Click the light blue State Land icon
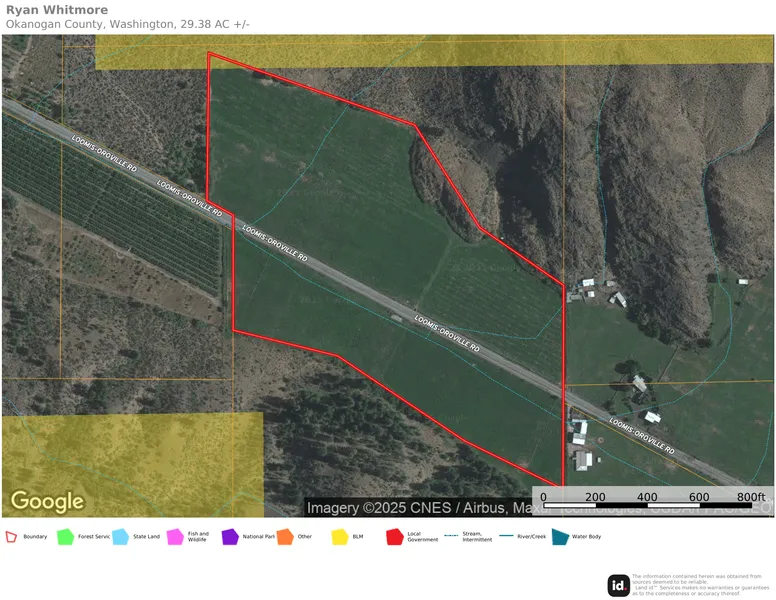This screenshot has width=776, height=600. 120,537
